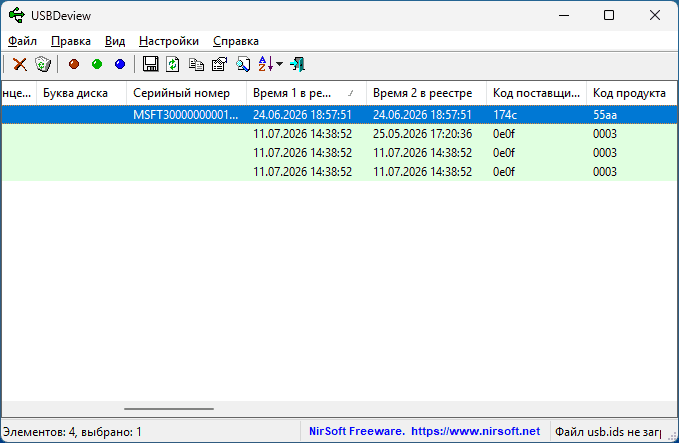This screenshot has height=443, width=679.
Task: Open the Справка menu
Action: coord(236,41)
